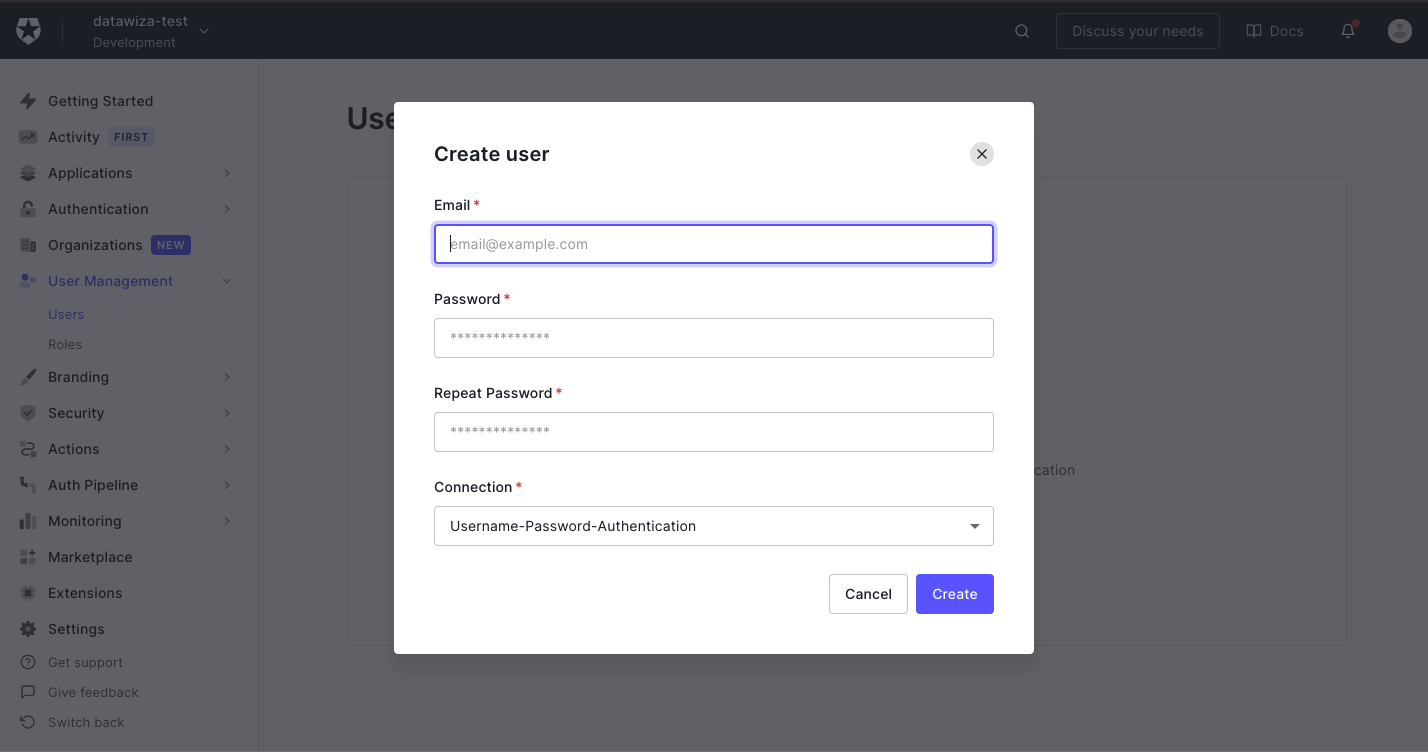Click the Create button
The image size is (1428, 752).
point(954,593)
